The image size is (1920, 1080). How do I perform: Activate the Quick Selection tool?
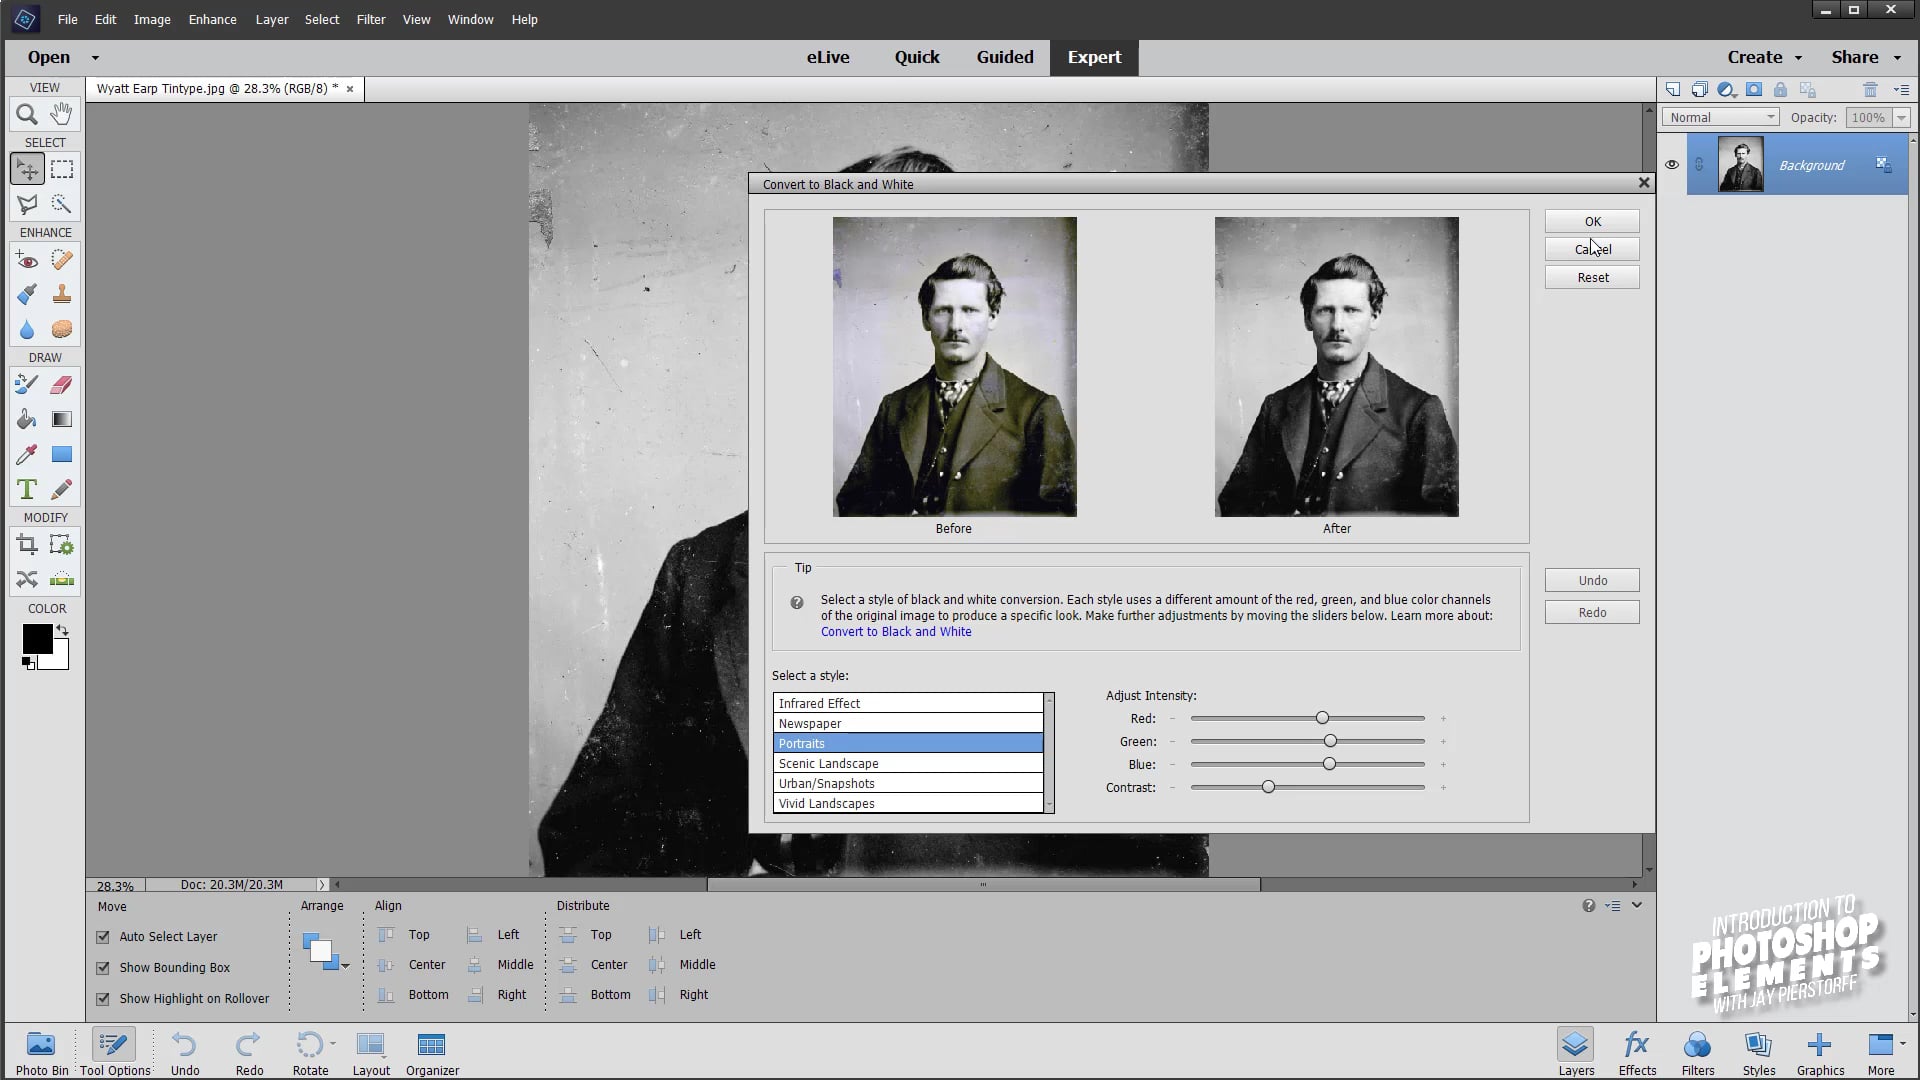(61, 203)
